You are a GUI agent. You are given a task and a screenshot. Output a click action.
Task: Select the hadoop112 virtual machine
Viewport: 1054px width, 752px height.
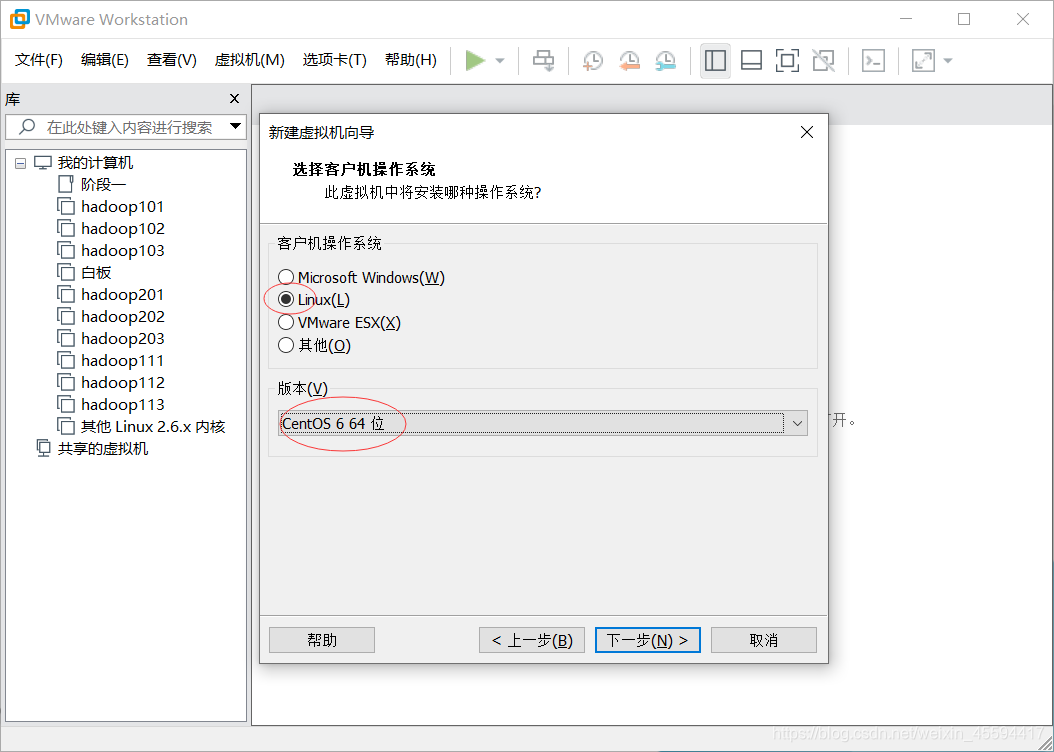click(122, 382)
